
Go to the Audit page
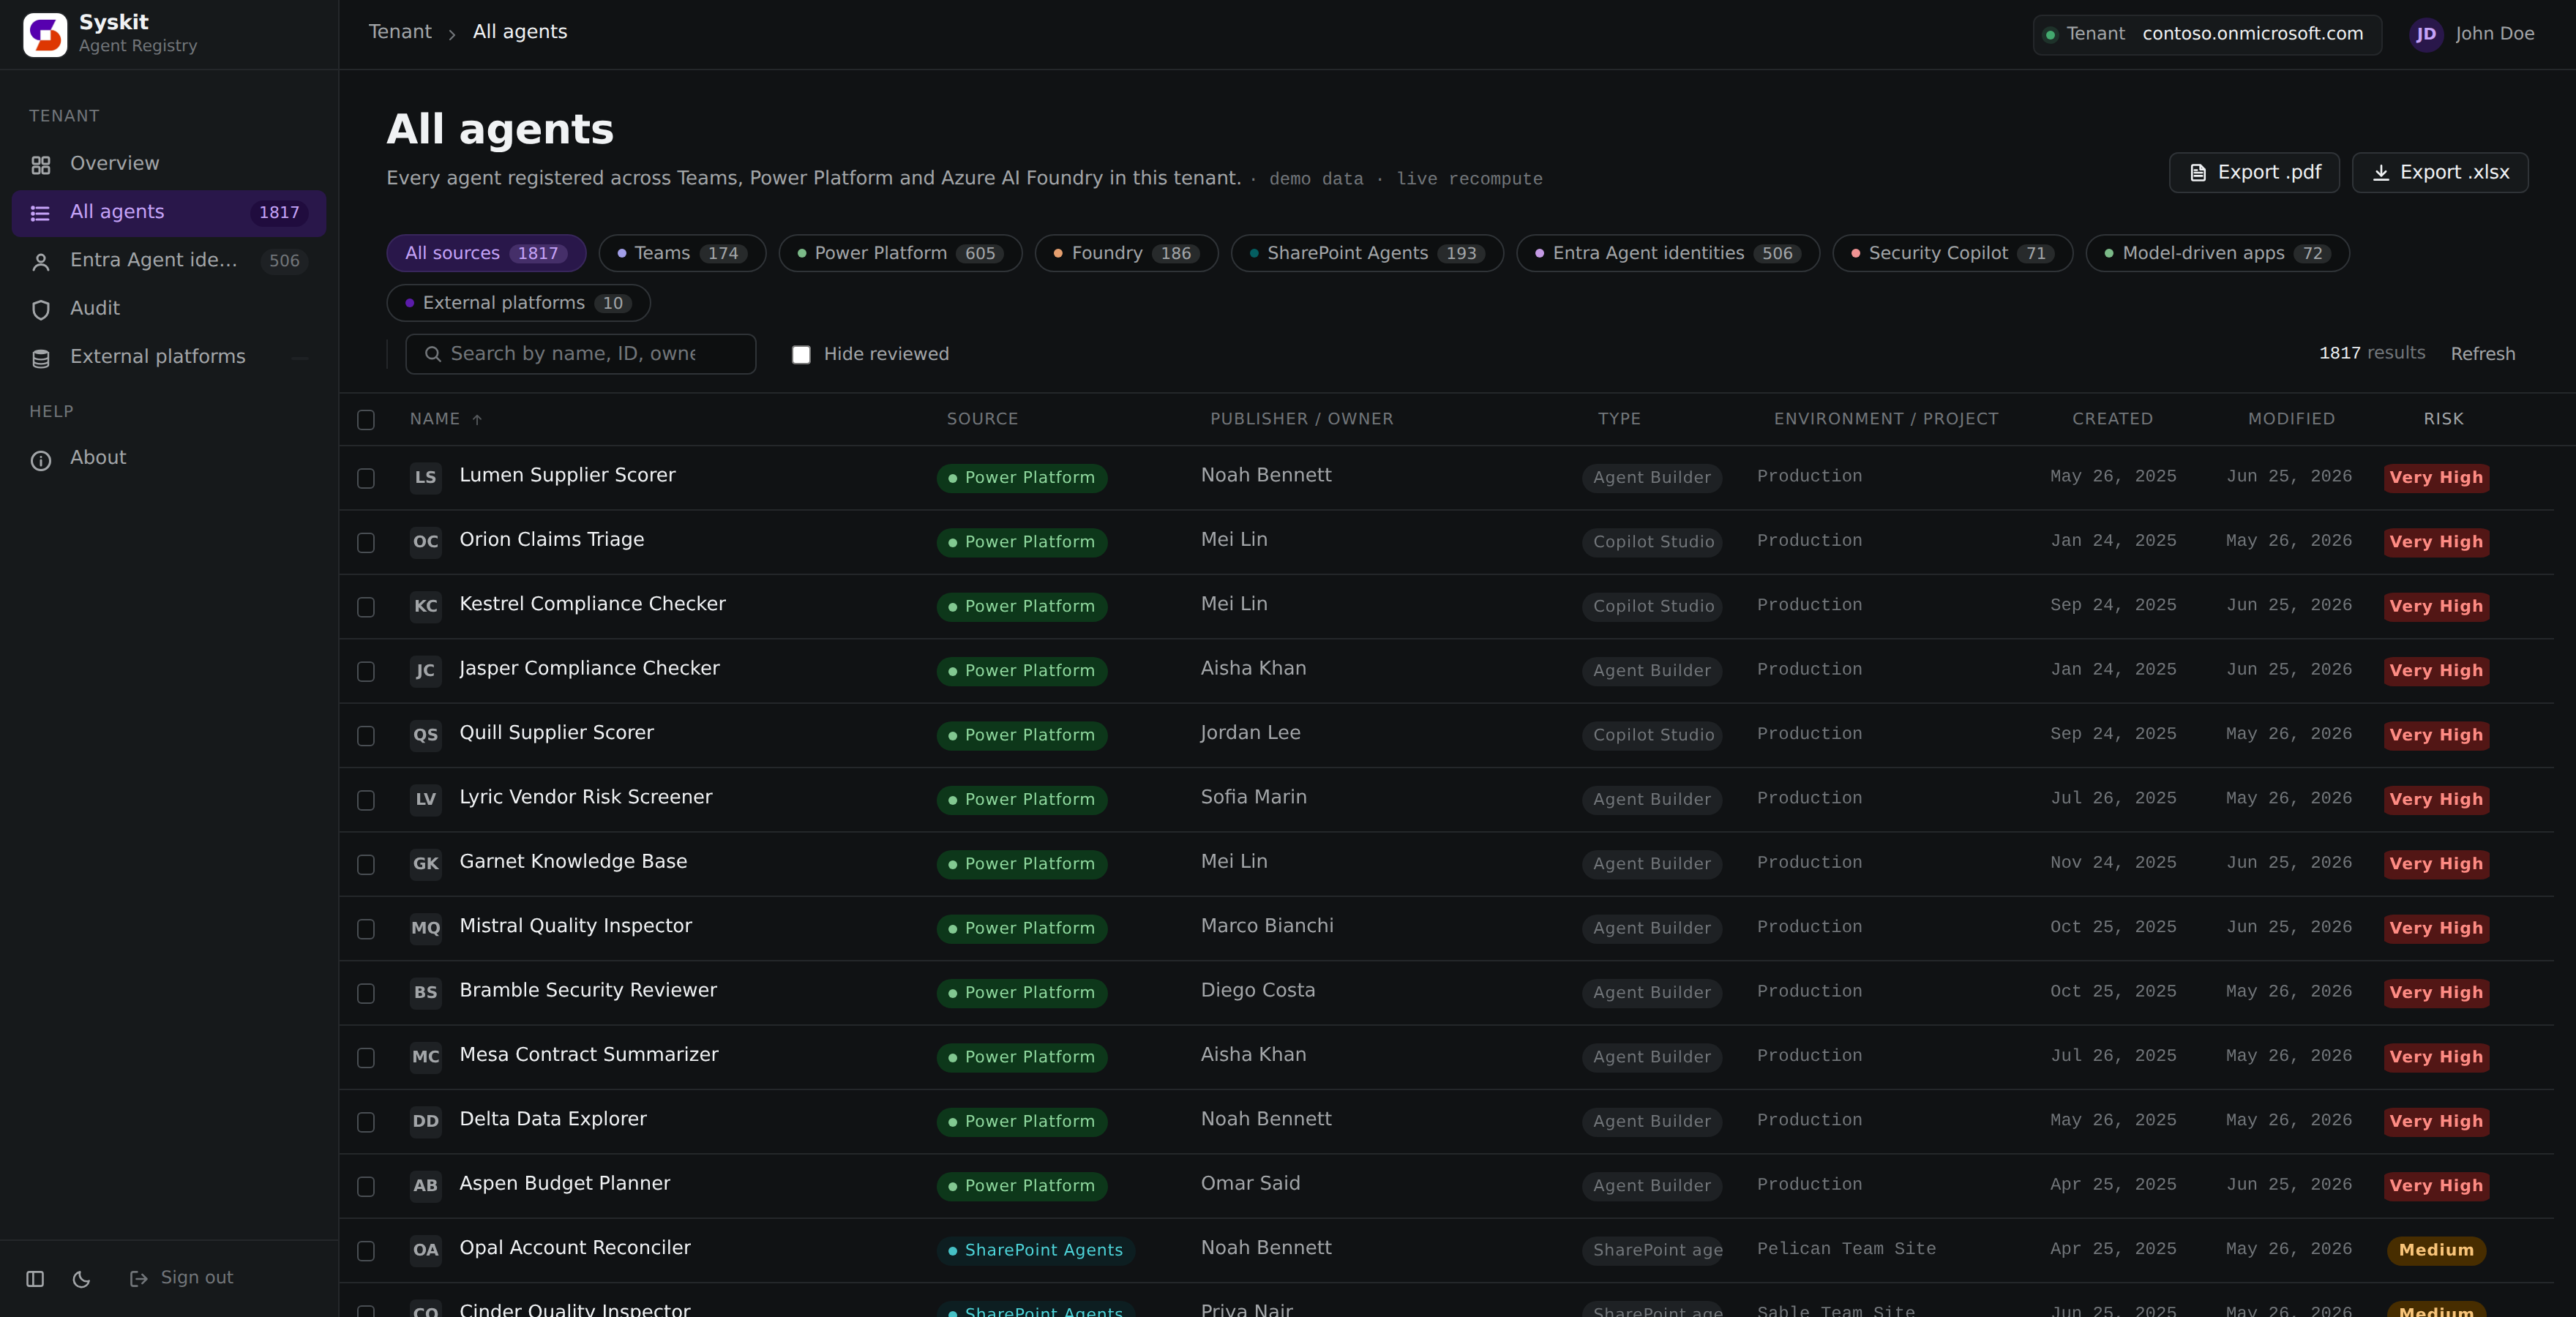(169, 309)
